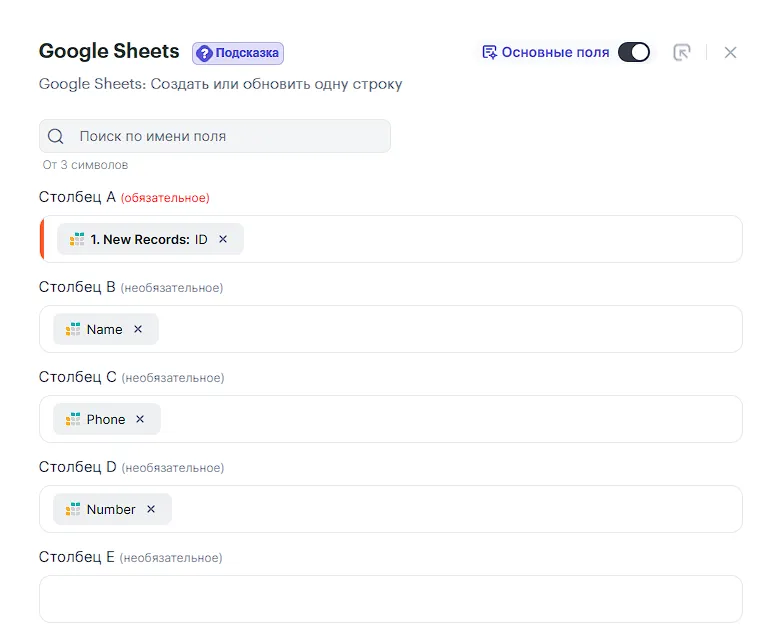The height and width of the screenshot is (636, 784).
Task: Click empty area of Столбец C field
Action: (450, 420)
